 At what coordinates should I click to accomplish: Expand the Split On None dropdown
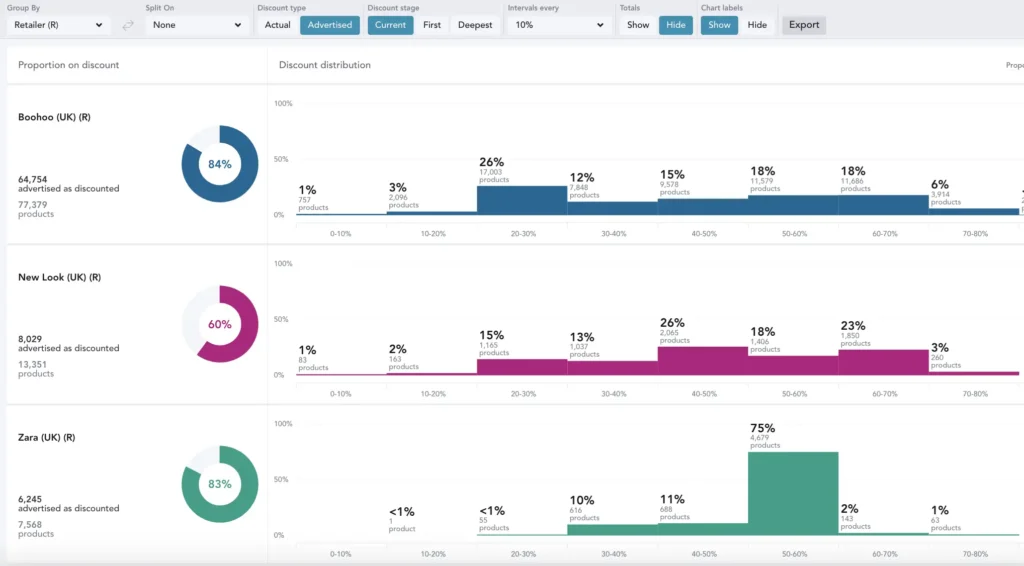click(196, 25)
